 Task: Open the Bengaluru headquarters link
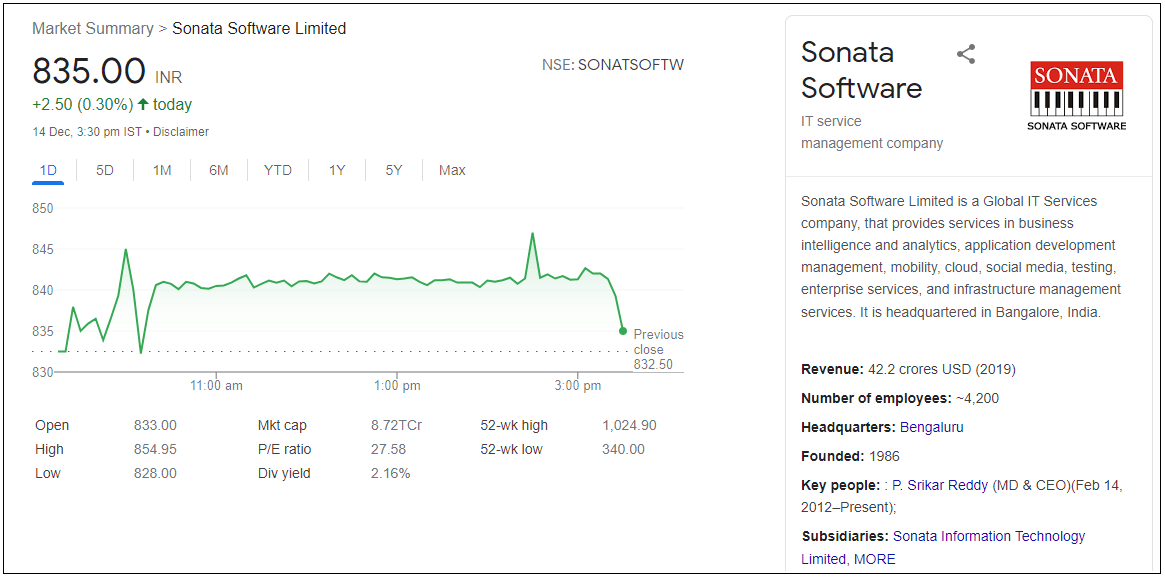click(932, 427)
